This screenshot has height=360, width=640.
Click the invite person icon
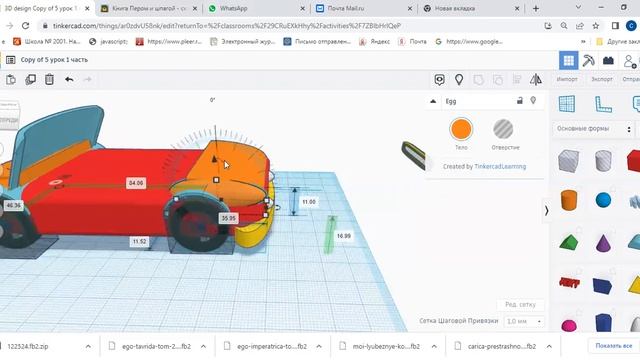pyautogui.click(x=630, y=61)
